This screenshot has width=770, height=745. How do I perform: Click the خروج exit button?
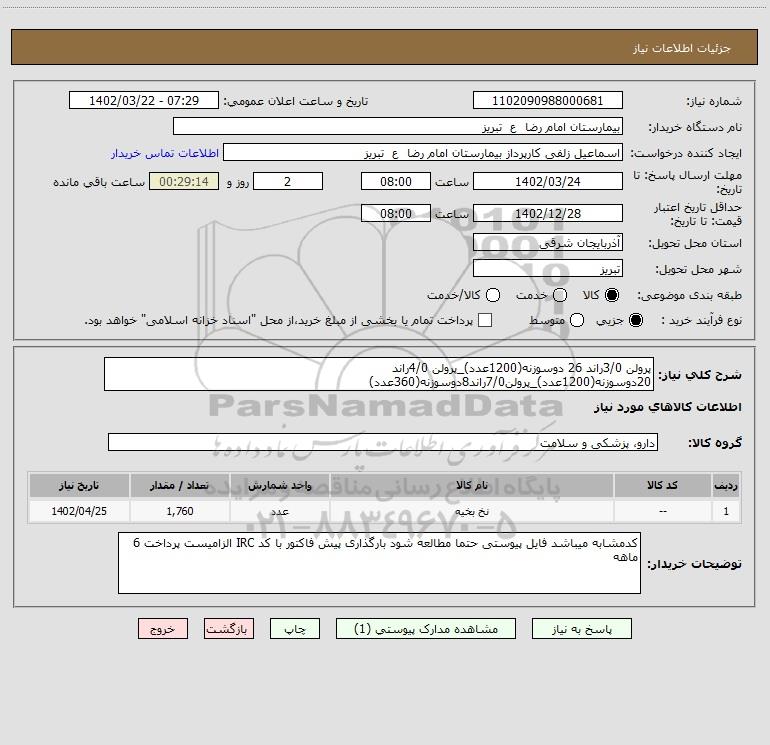pyautogui.click(x=163, y=629)
